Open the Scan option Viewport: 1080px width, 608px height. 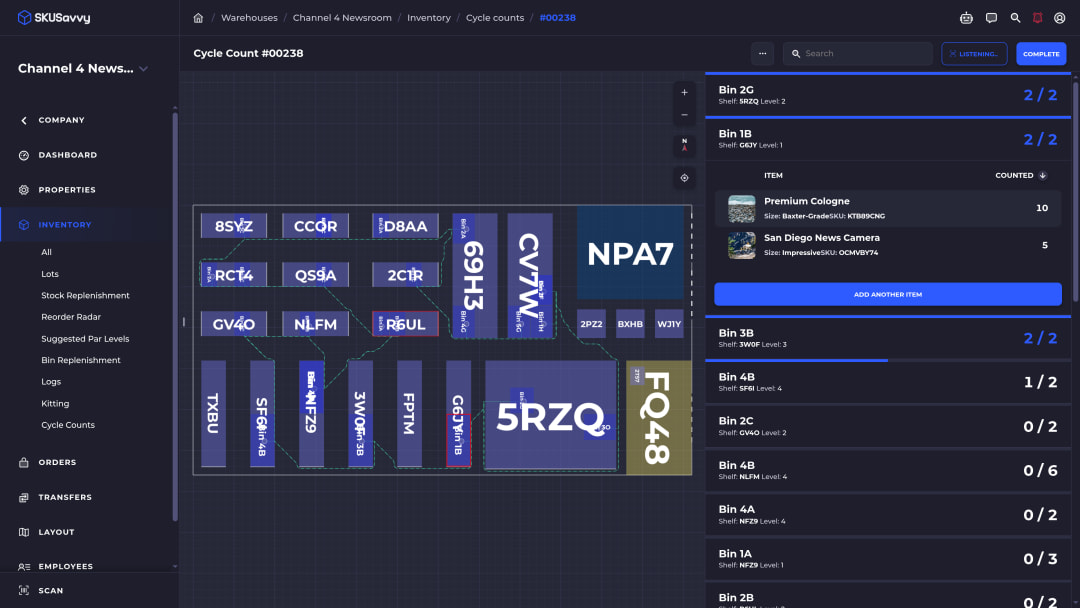50,591
